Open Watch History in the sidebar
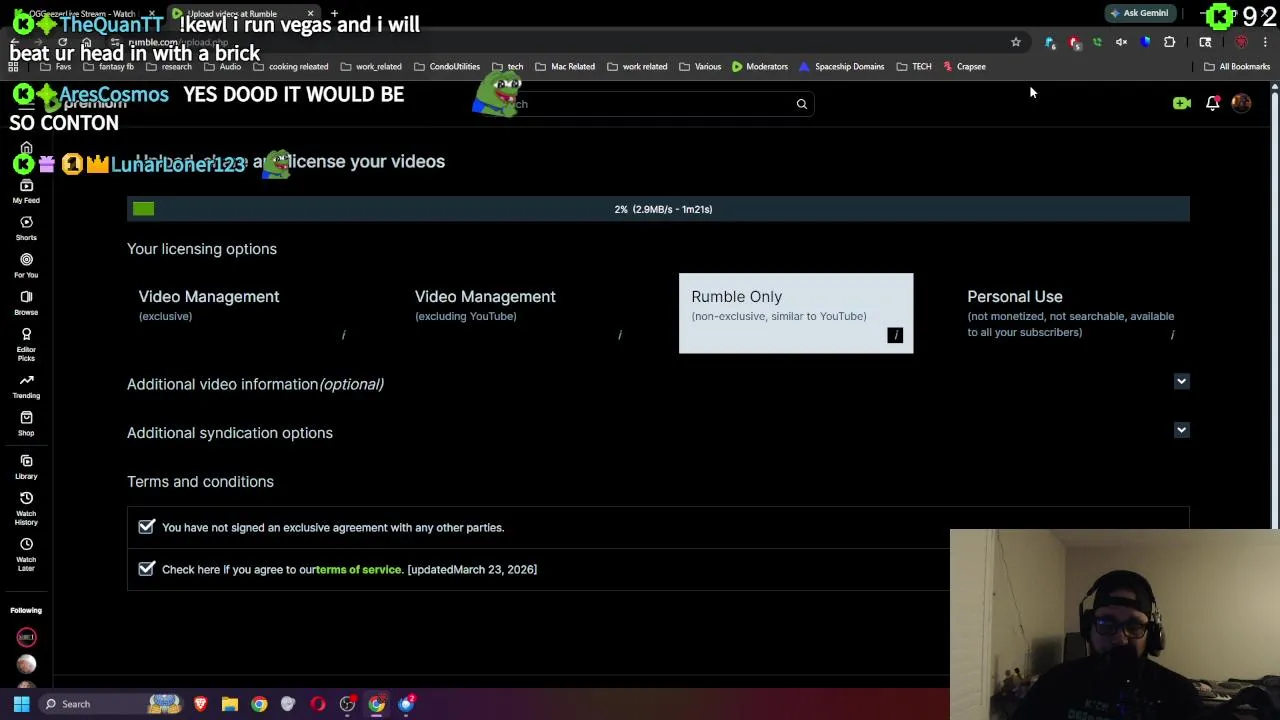Image resolution: width=1280 pixels, height=720 pixels. tap(26, 508)
